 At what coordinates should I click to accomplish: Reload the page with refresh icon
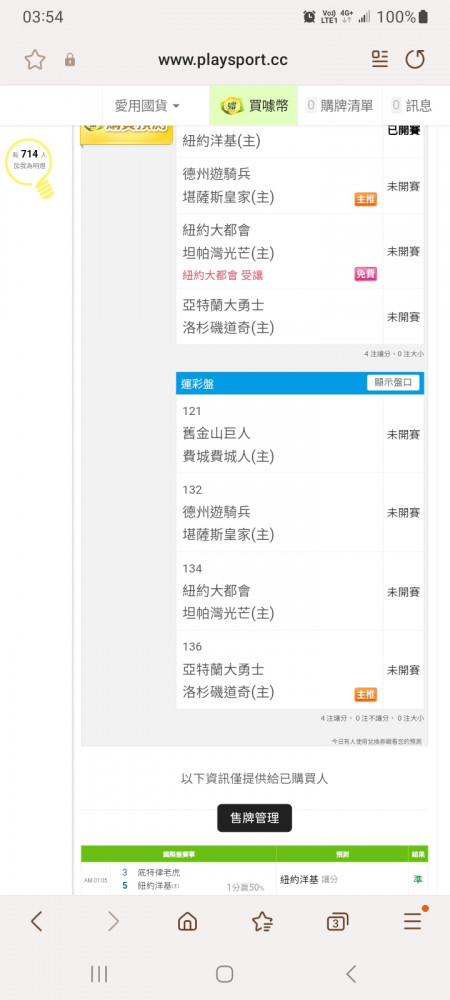click(415, 59)
